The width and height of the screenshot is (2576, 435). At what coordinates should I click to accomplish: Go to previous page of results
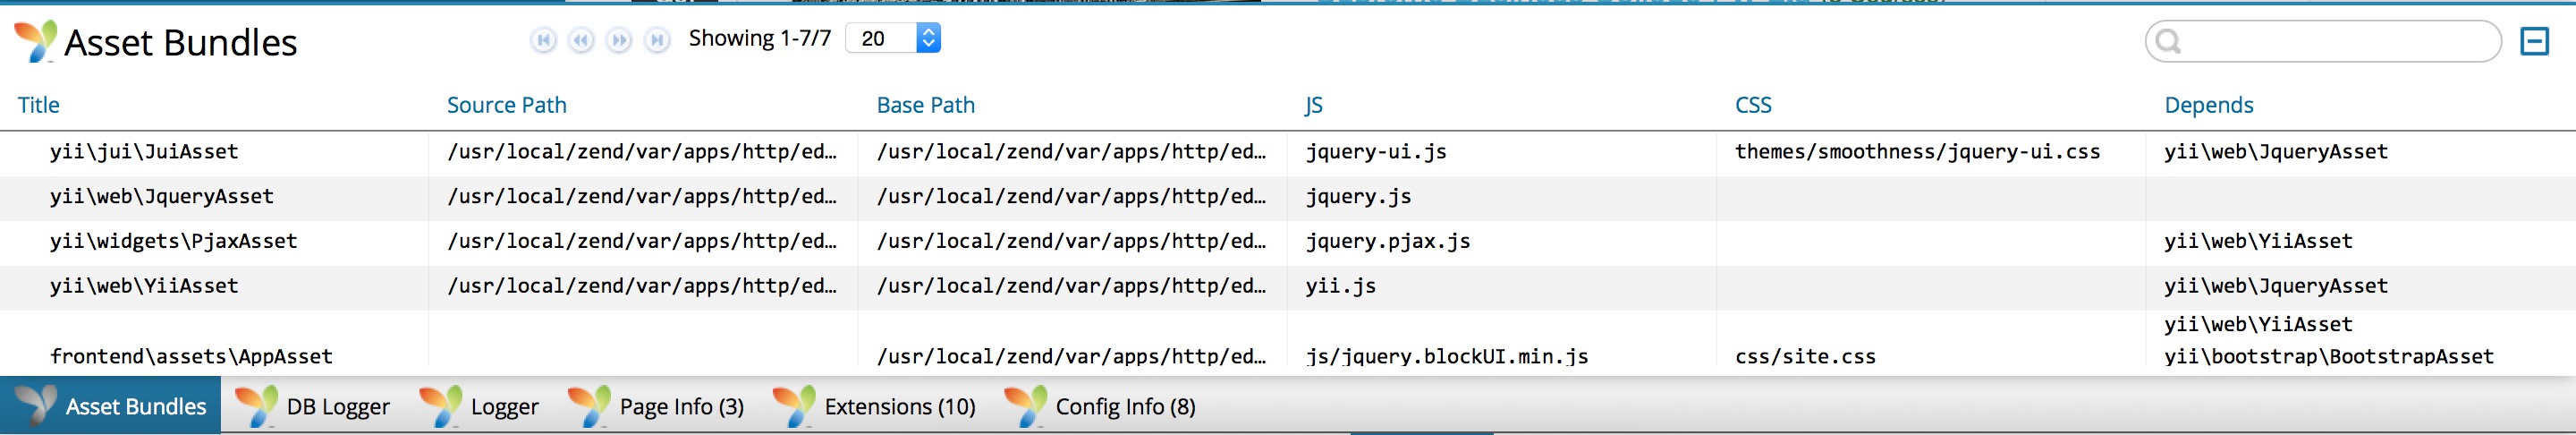[581, 40]
